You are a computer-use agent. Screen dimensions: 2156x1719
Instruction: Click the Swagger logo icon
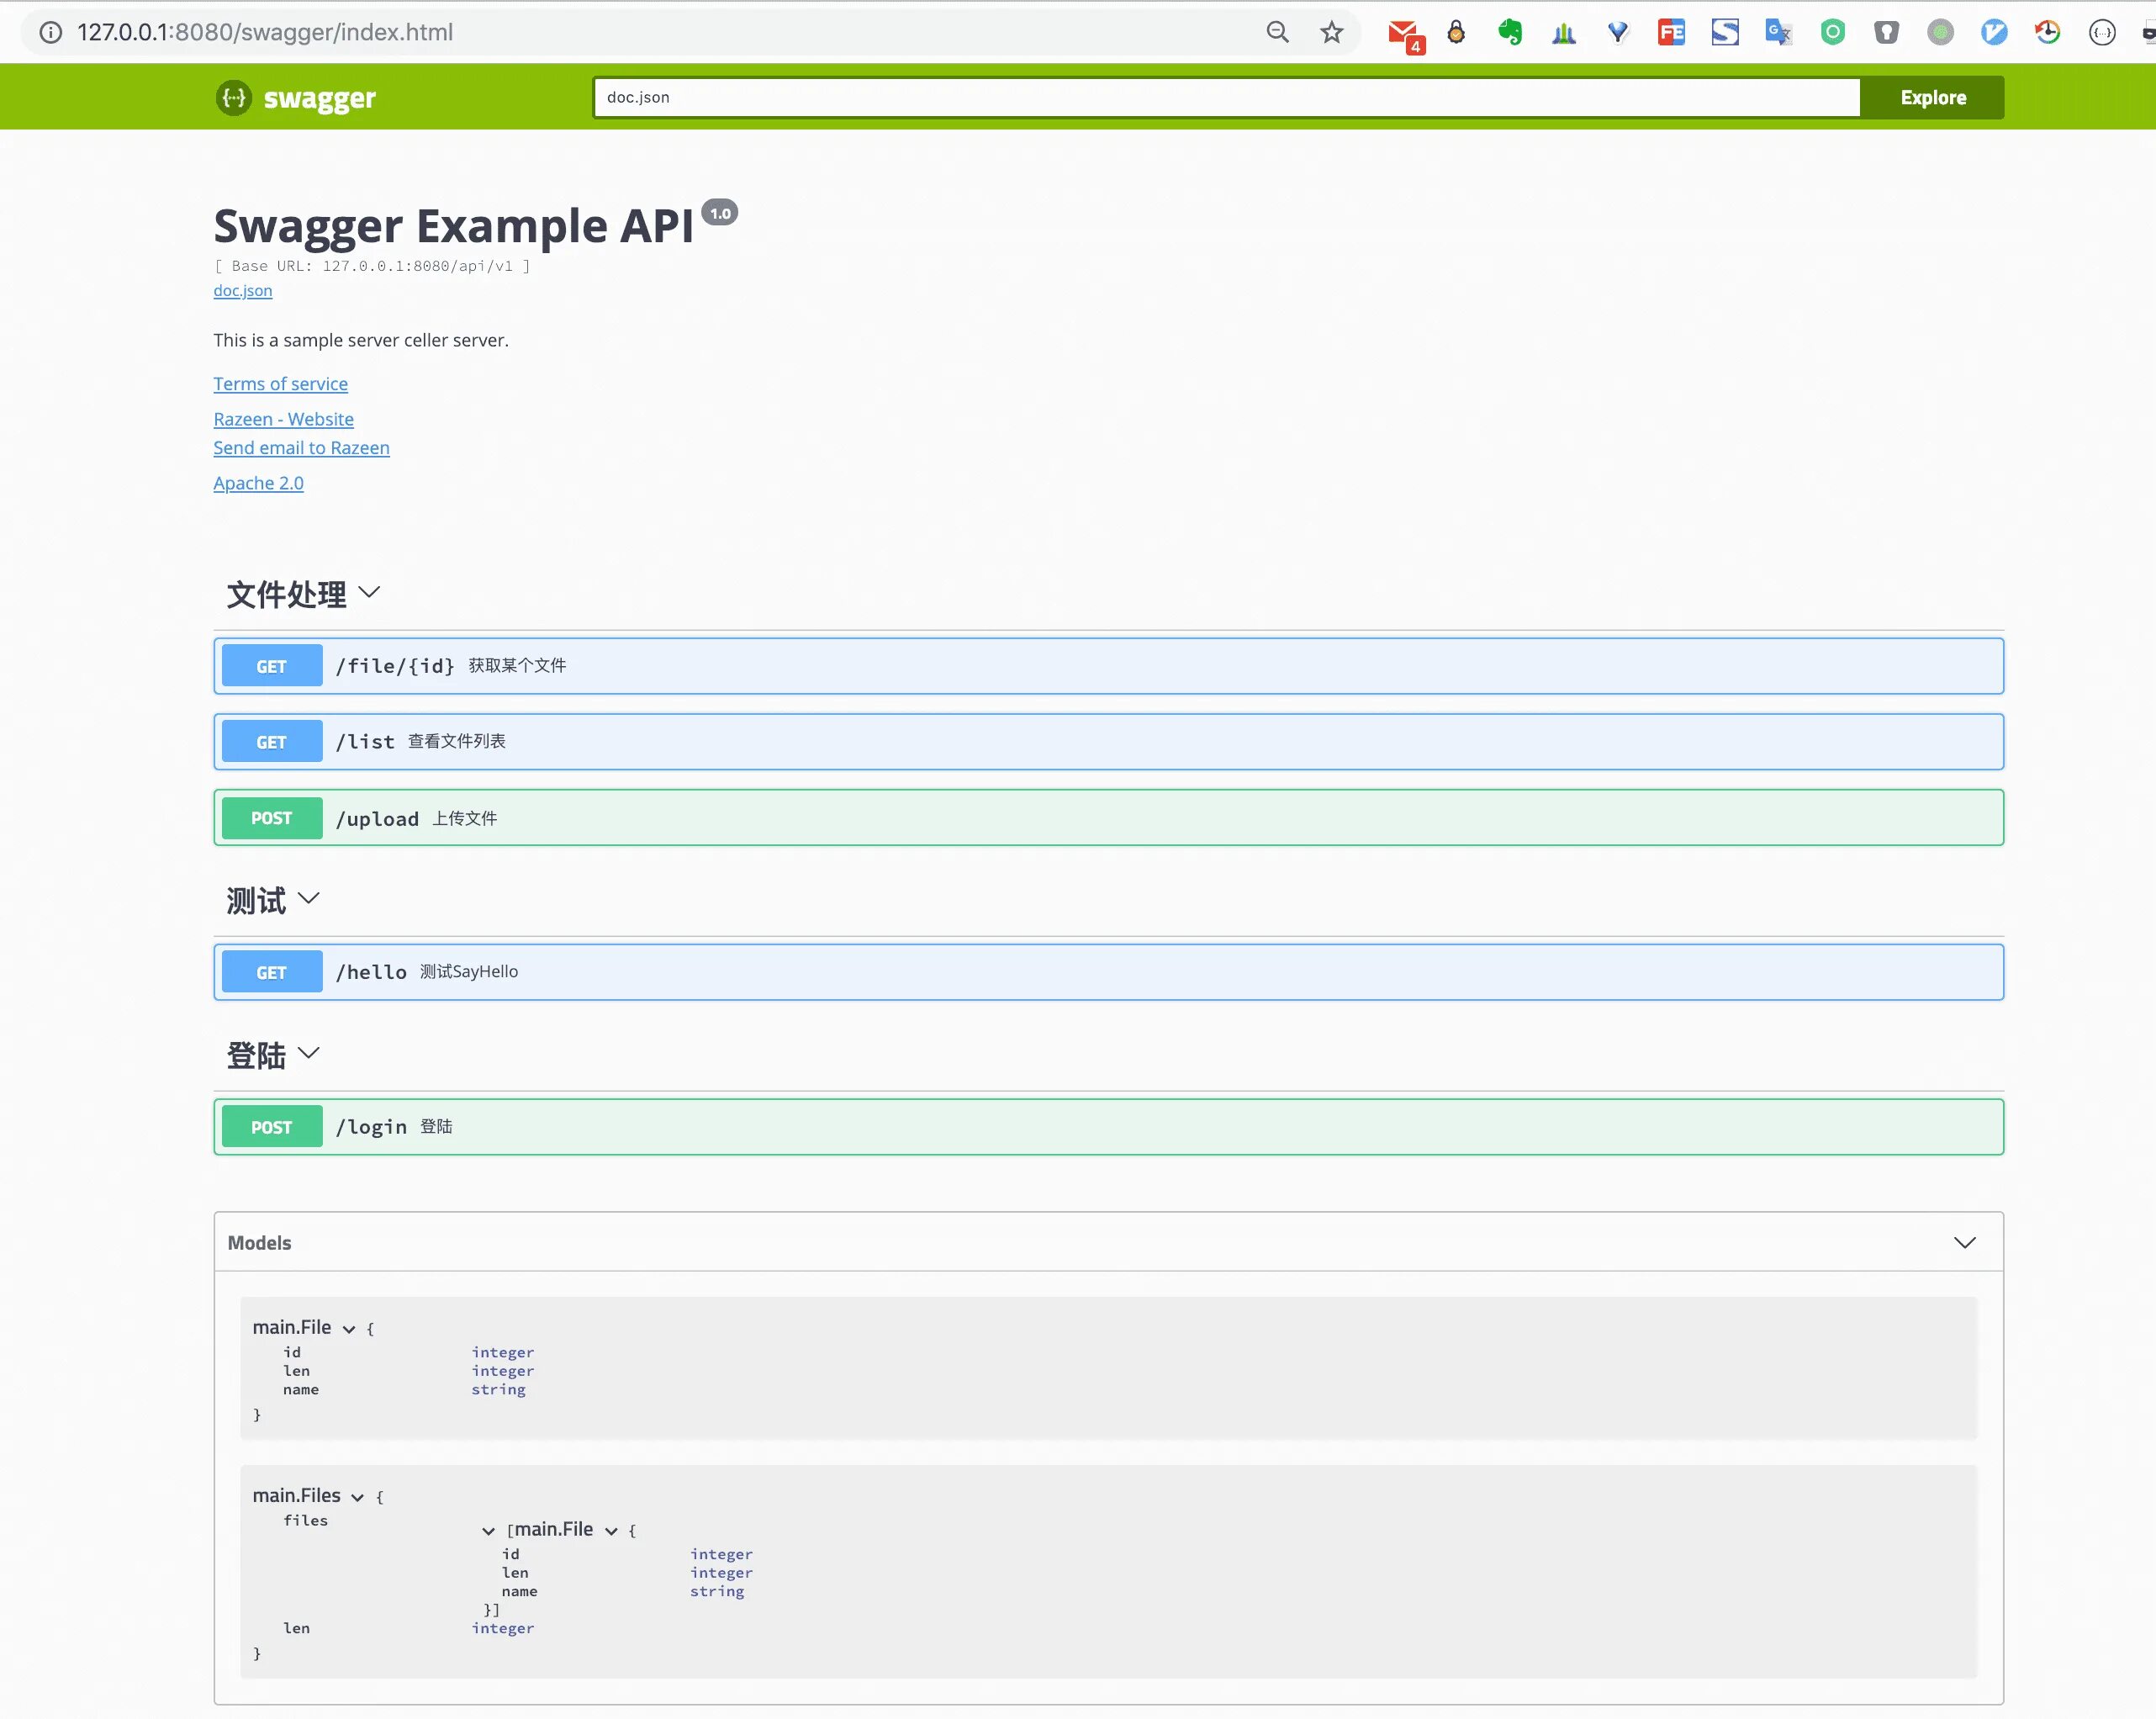pyautogui.click(x=234, y=98)
